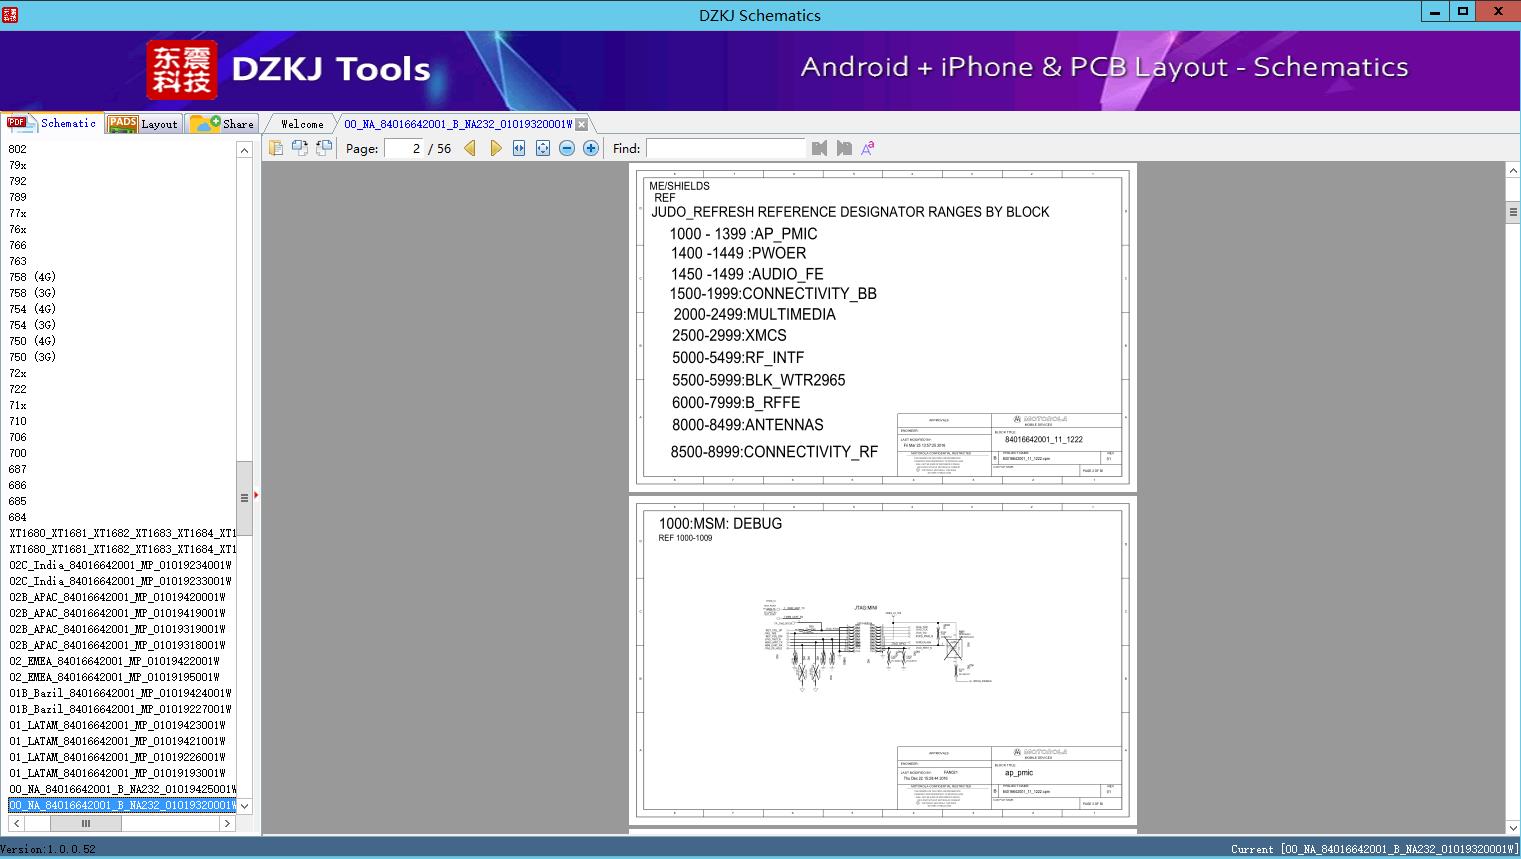The image size is (1521, 859).
Task: Toggle match case search option icon
Action: (x=868, y=148)
